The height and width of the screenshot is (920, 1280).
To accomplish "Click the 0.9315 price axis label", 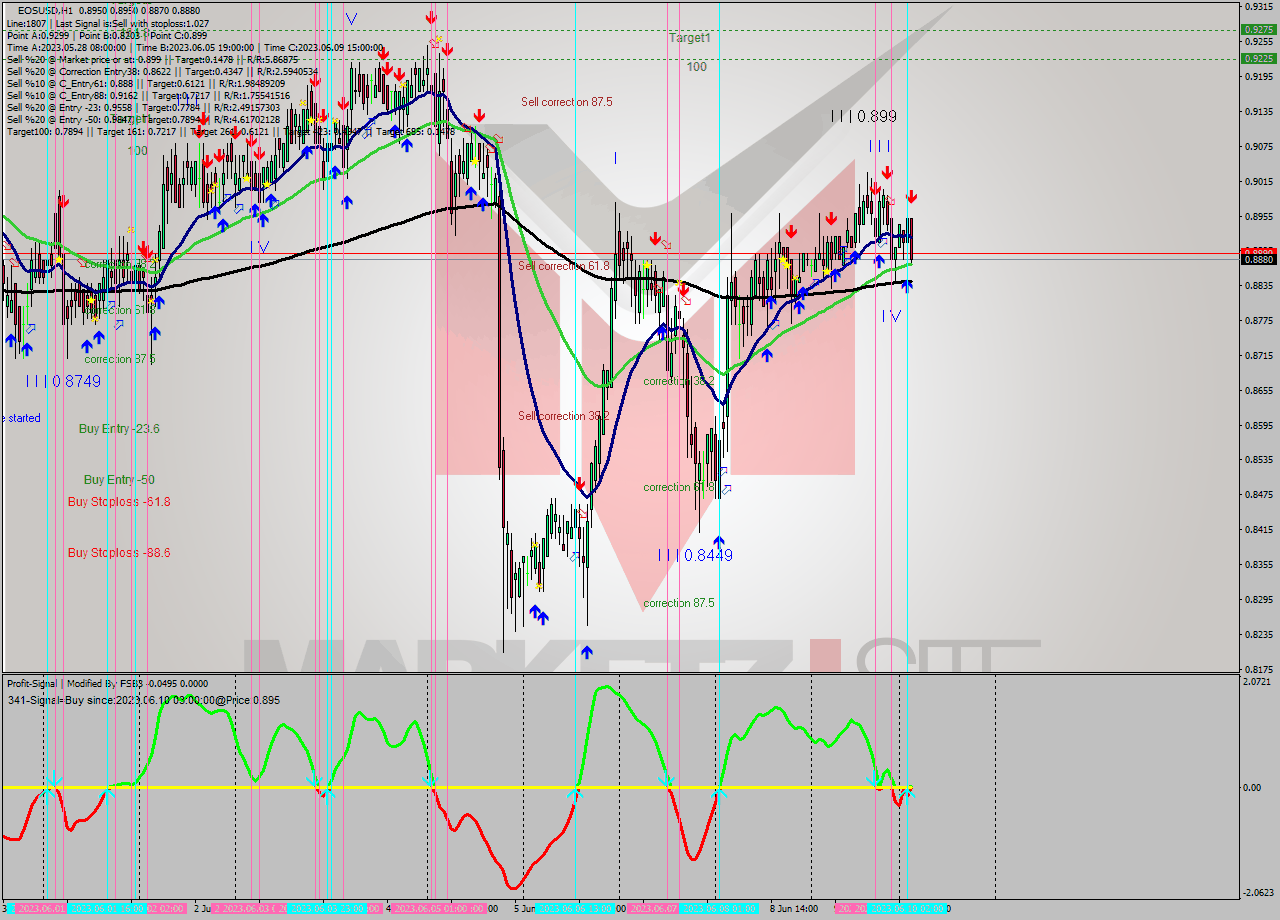I will pos(1258,7).
